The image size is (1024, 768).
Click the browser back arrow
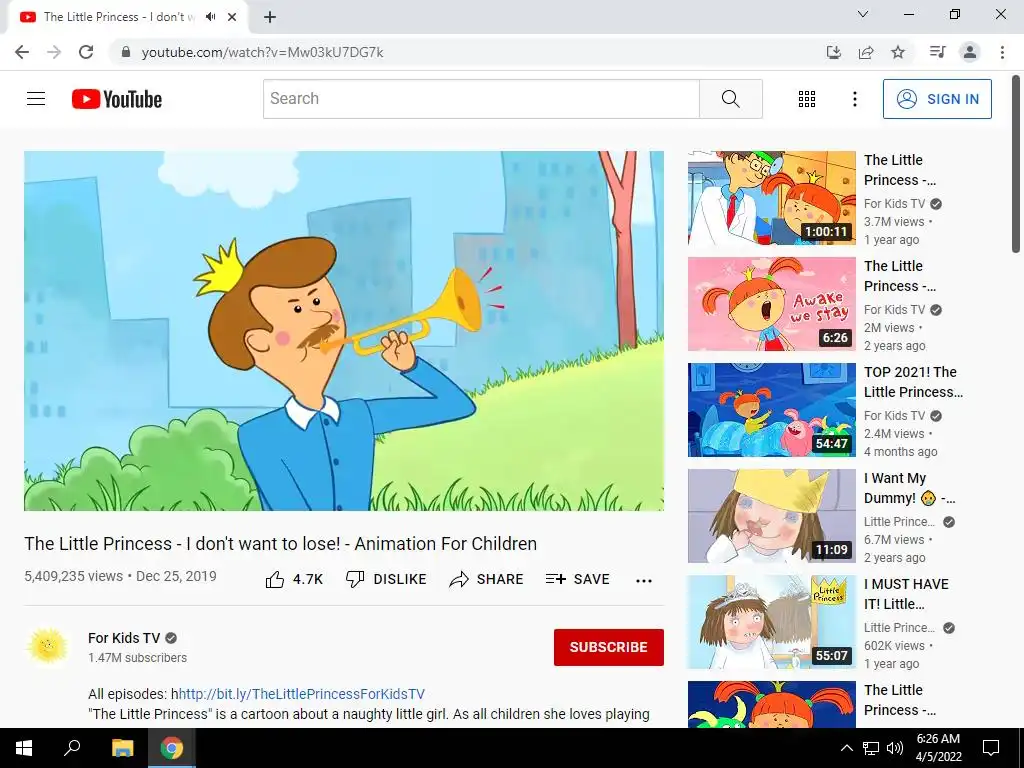click(x=22, y=52)
